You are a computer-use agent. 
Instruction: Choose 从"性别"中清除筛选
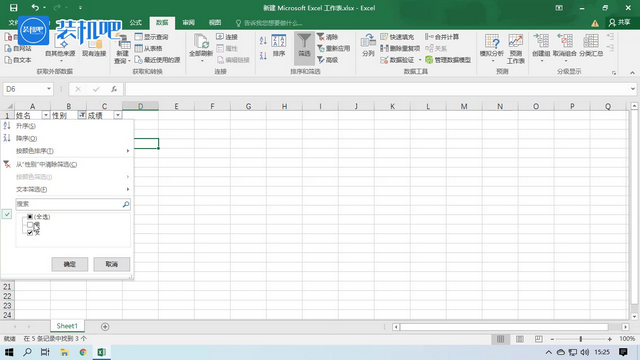point(67,164)
